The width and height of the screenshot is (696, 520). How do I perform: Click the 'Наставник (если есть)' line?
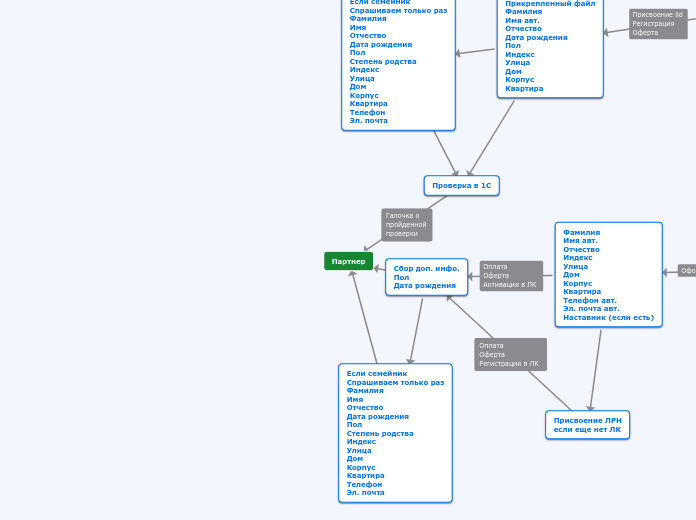coord(609,318)
